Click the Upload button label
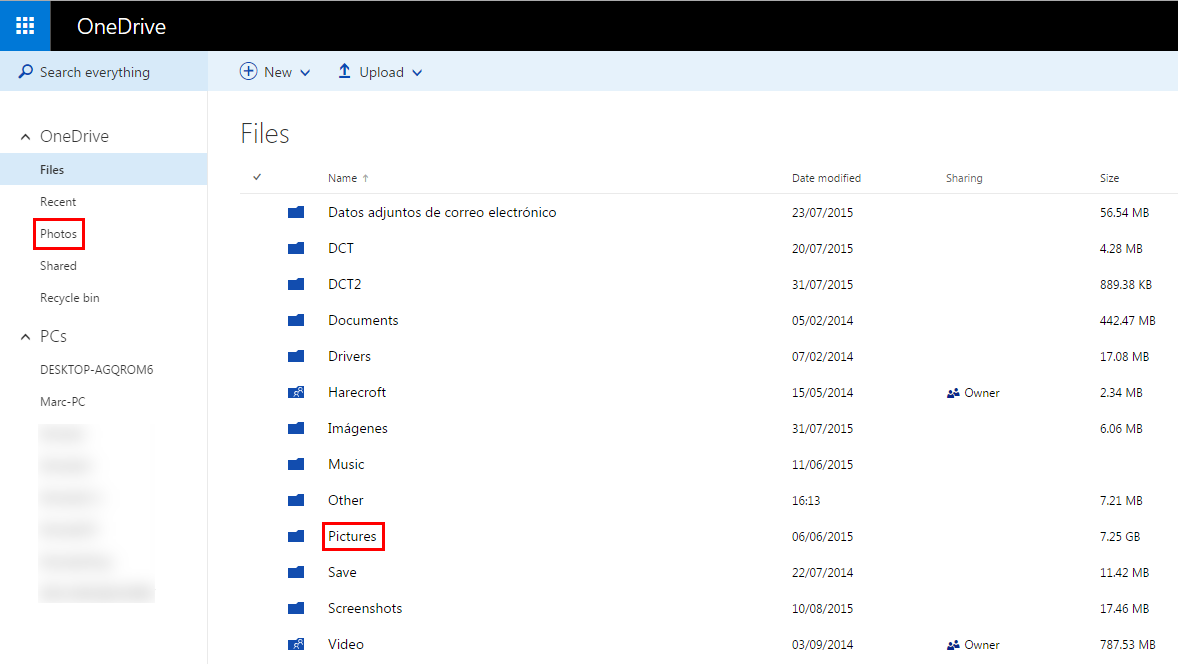 pyautogui.click(x=382, y=72)
